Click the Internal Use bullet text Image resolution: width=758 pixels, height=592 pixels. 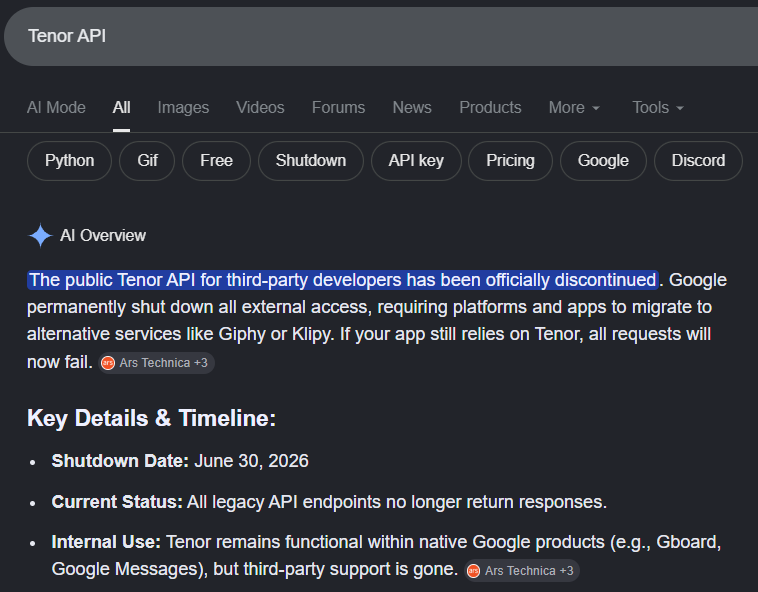point(386,556)
